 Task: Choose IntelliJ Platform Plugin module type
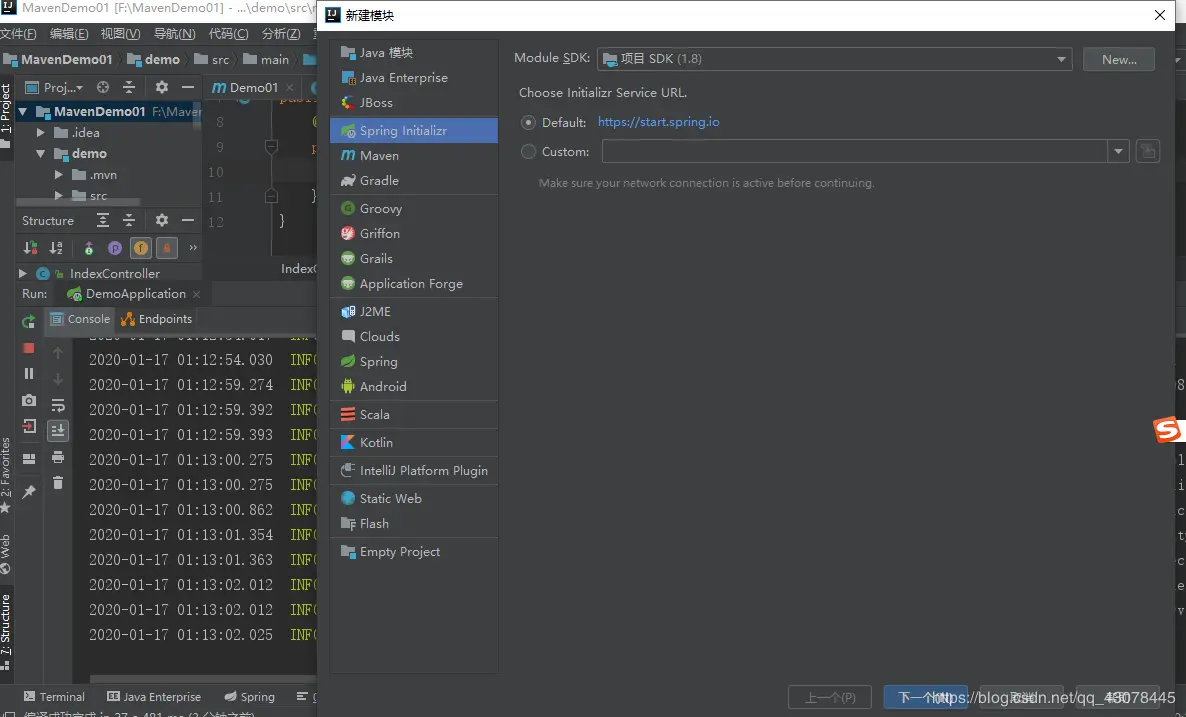coord(414,470)
